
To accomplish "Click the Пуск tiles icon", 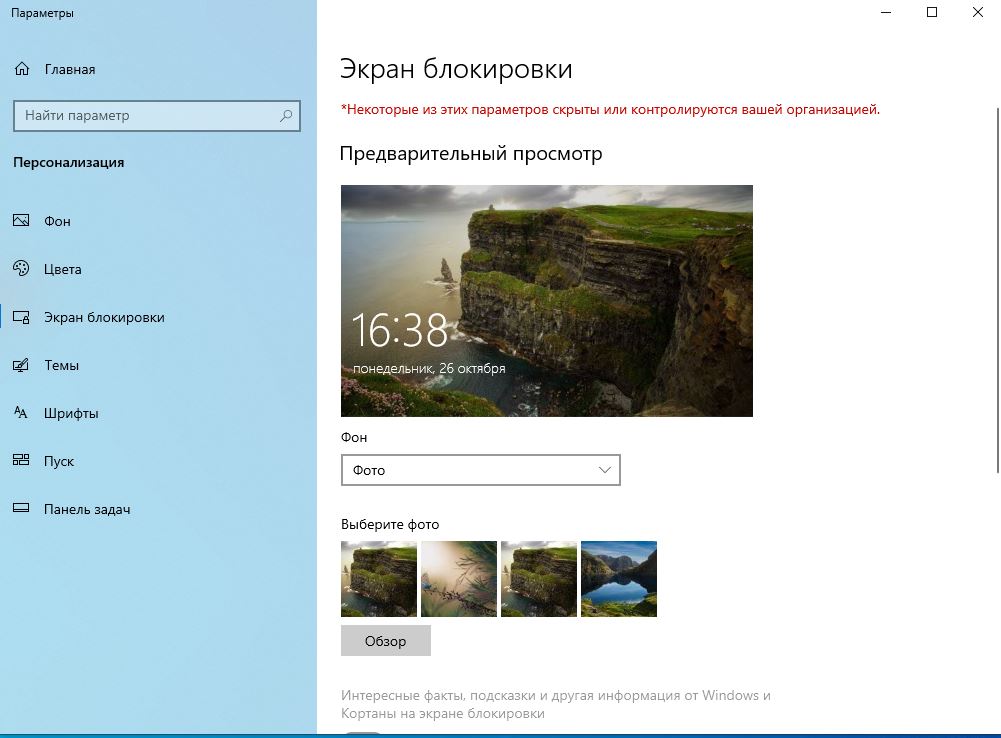I will 21,460.
